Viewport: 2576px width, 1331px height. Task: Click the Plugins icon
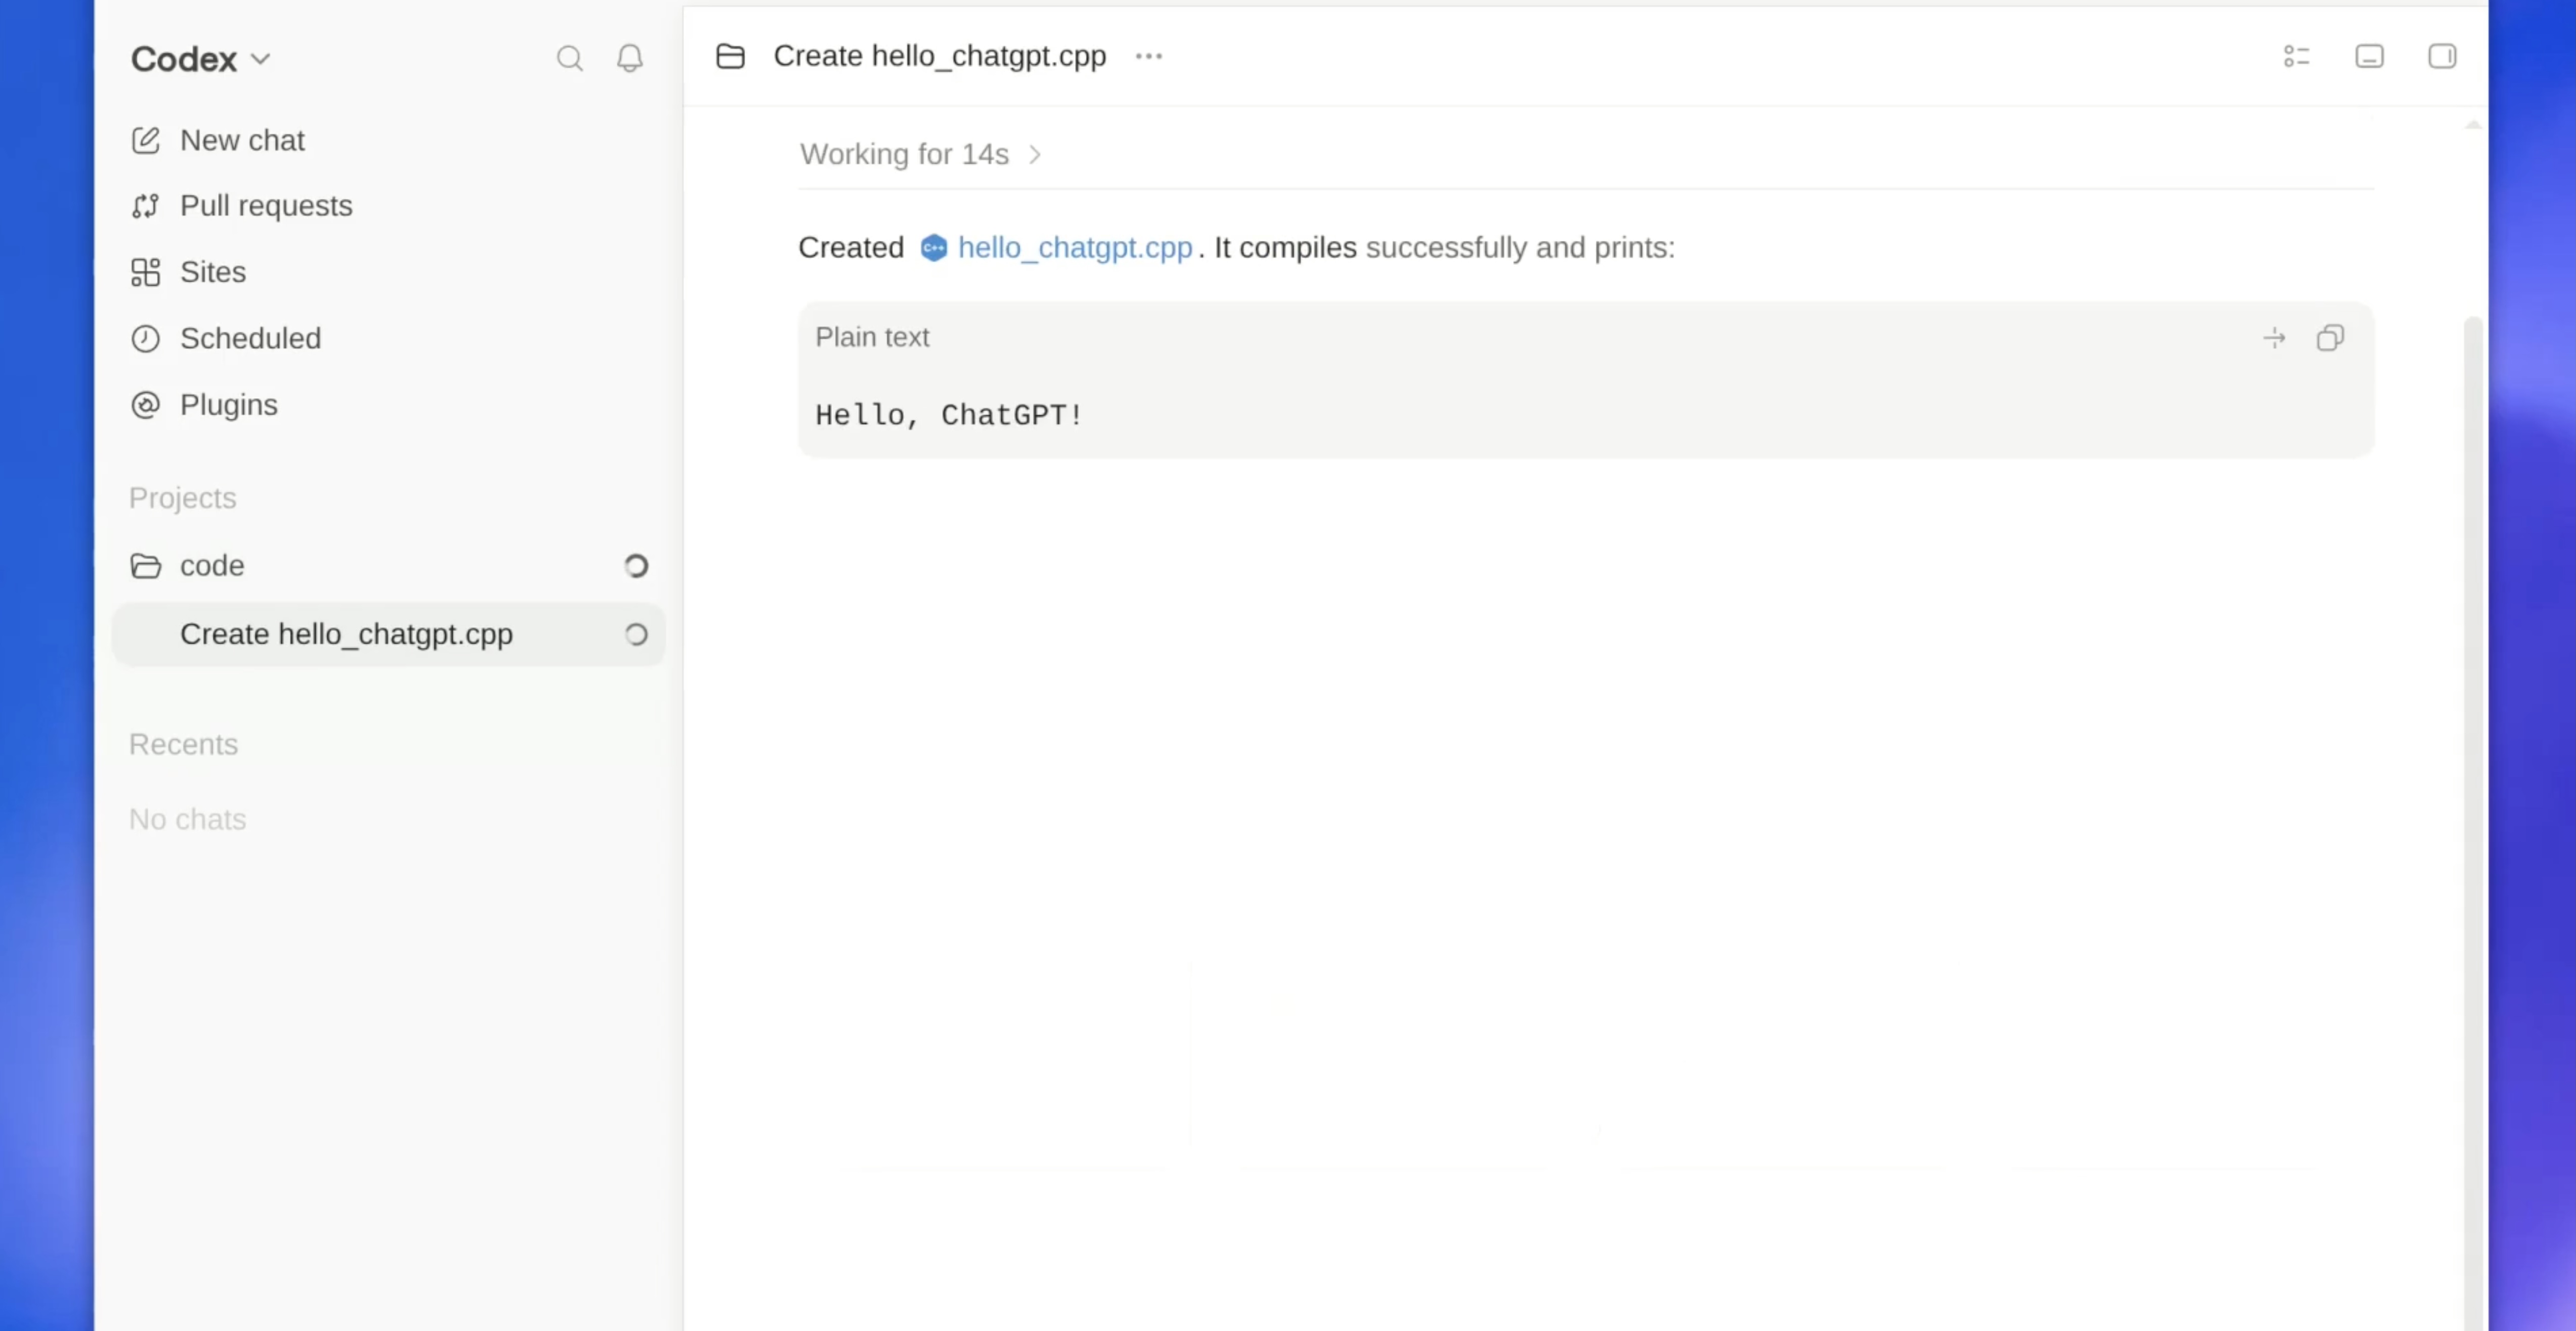(x=146, y=405)
